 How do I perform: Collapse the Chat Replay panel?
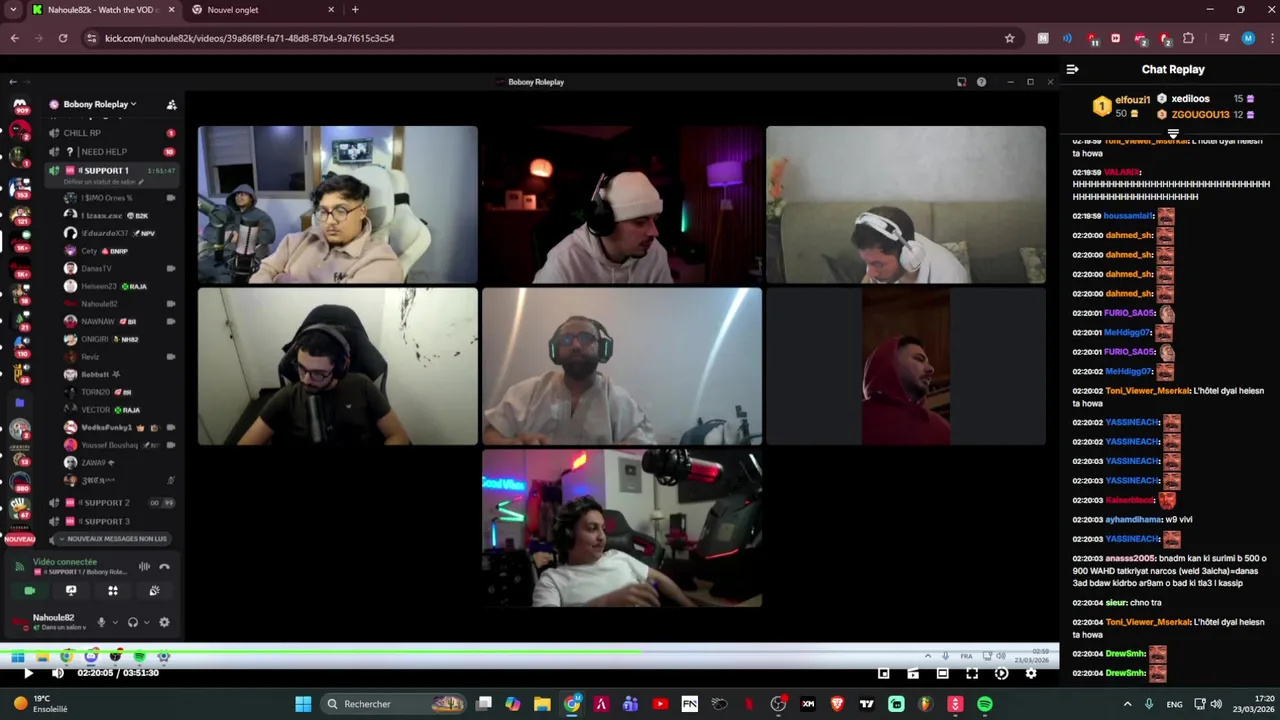[x=1072, y=69]
